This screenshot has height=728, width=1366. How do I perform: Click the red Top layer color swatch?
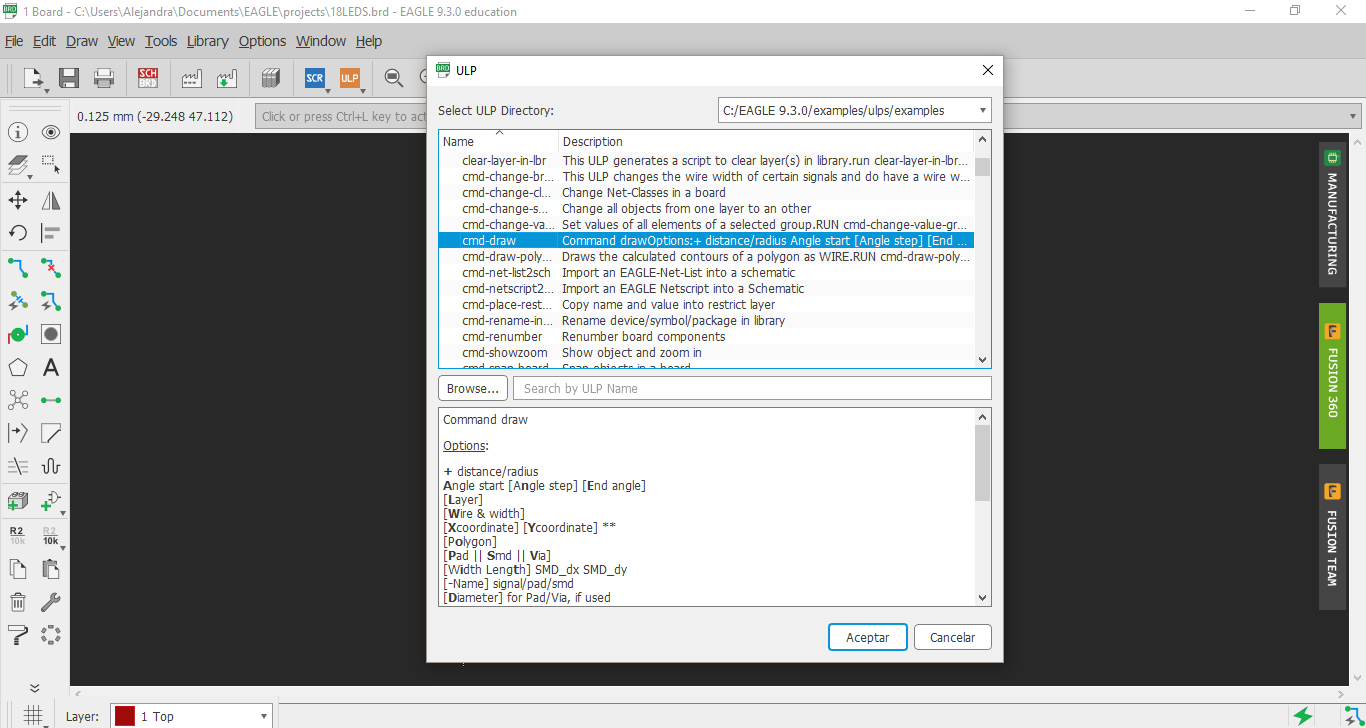(x=124, y=716)
